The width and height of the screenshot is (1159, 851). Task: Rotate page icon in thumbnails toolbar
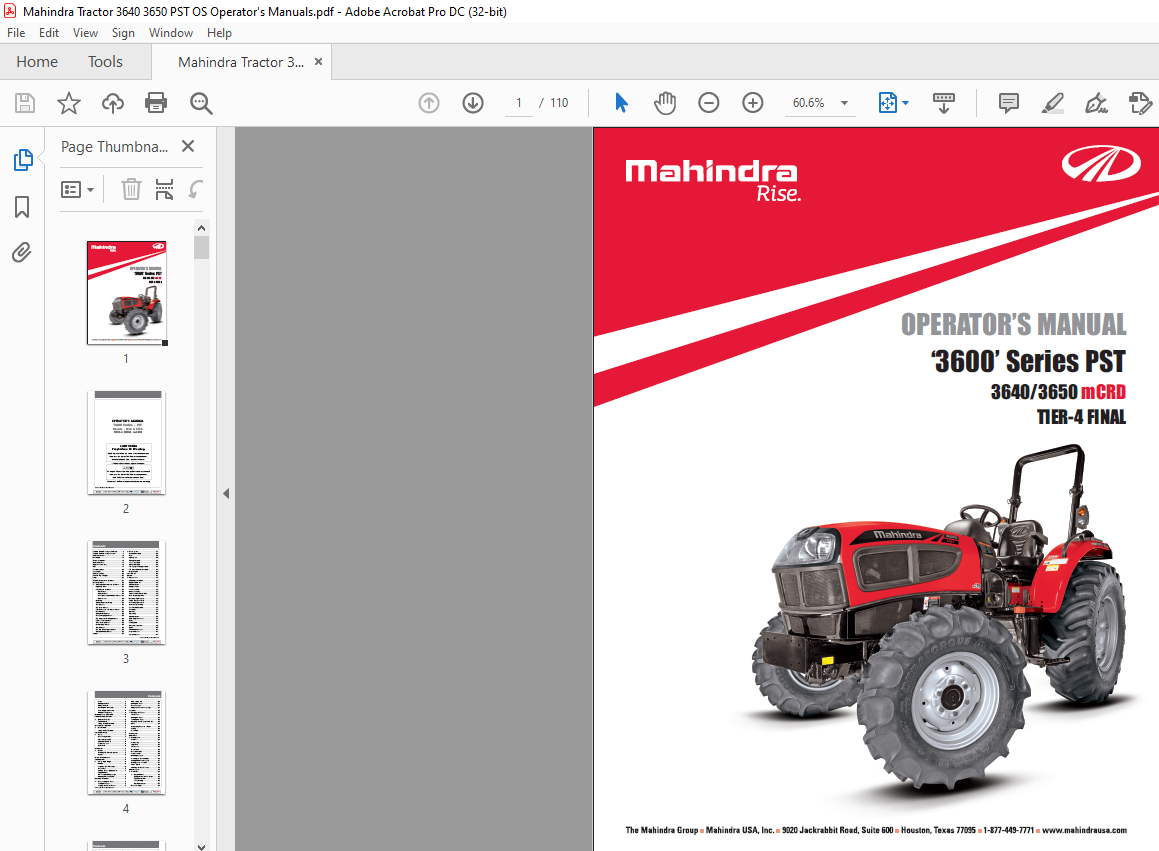(195, 189)
